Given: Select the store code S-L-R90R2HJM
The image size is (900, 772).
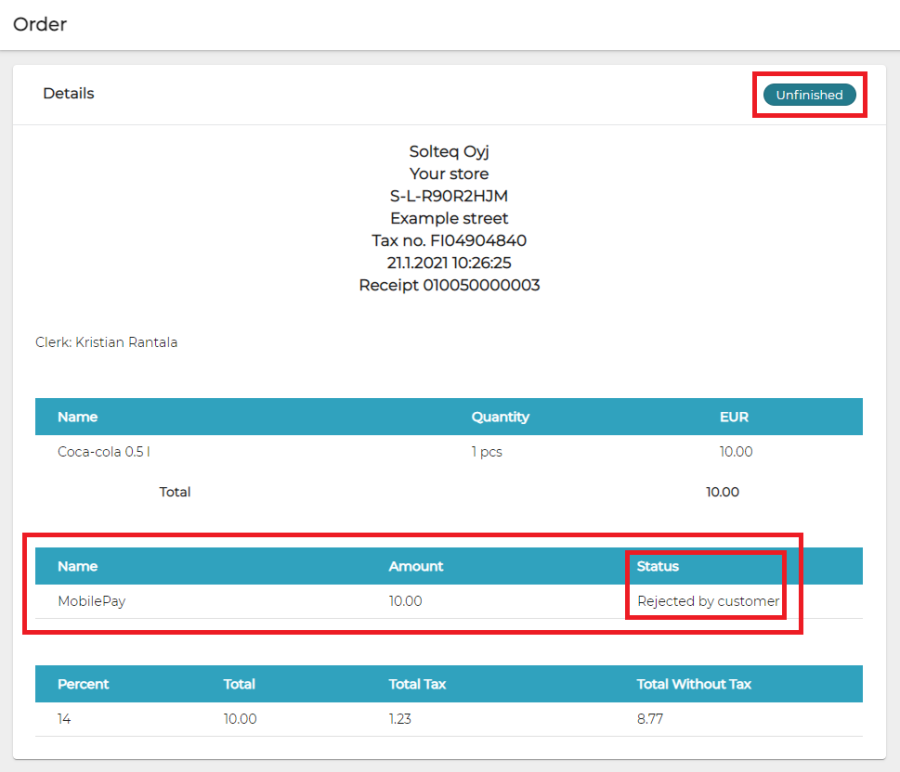Looking at the screenshot, I should pos(449,196).
